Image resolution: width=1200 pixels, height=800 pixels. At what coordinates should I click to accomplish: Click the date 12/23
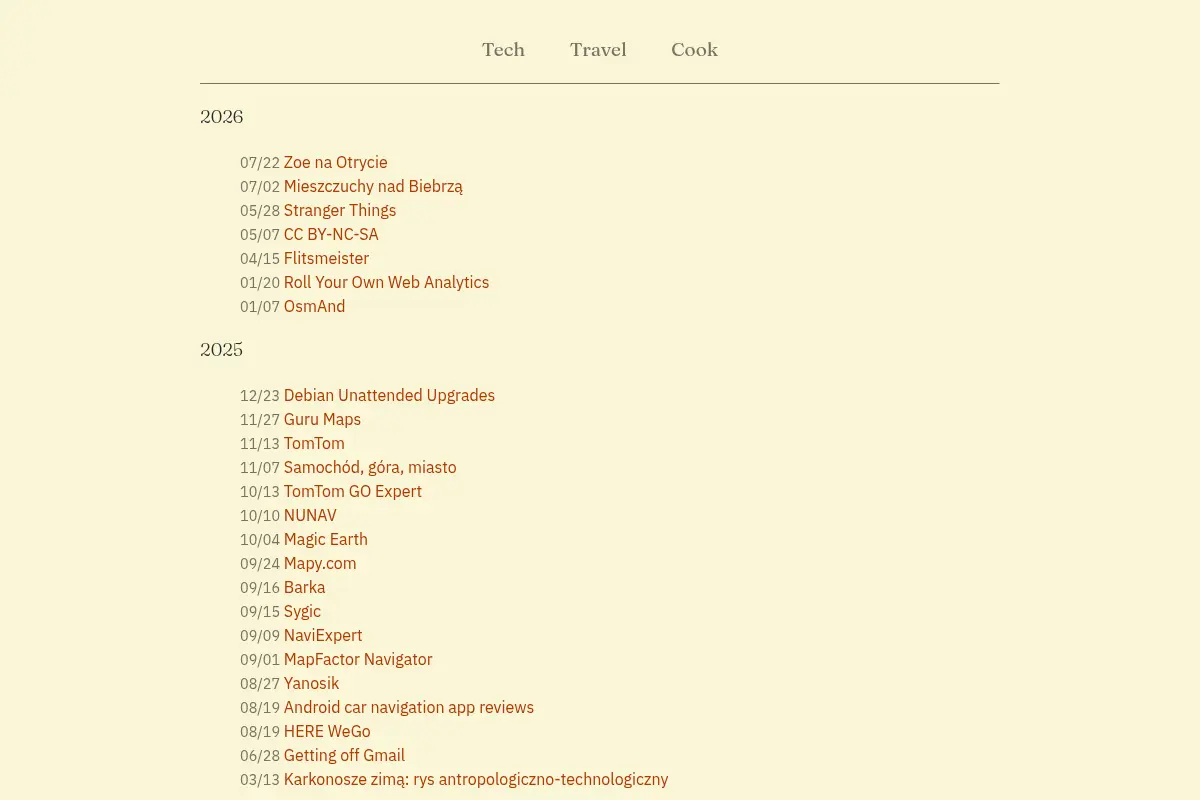click(260, 396)
